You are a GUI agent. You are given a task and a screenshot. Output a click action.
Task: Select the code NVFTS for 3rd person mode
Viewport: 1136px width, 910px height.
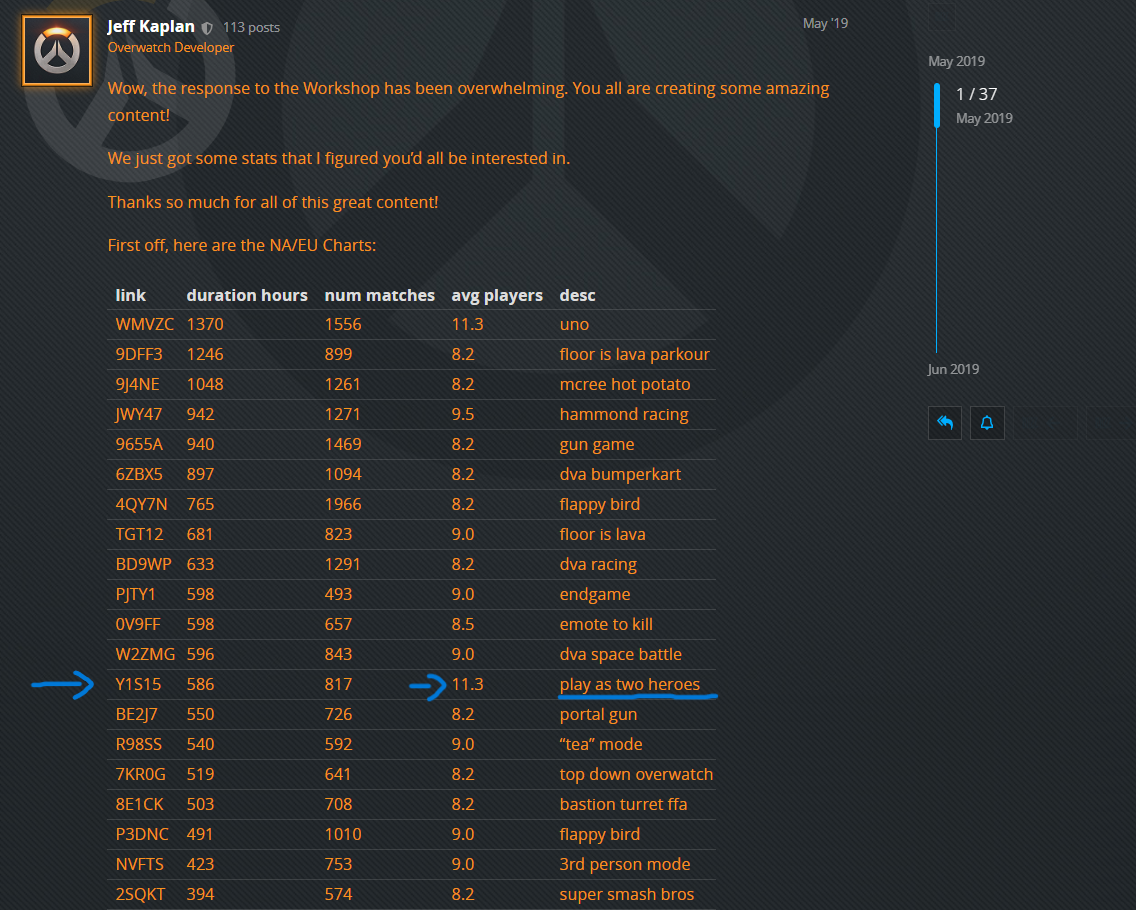point(140,864)
